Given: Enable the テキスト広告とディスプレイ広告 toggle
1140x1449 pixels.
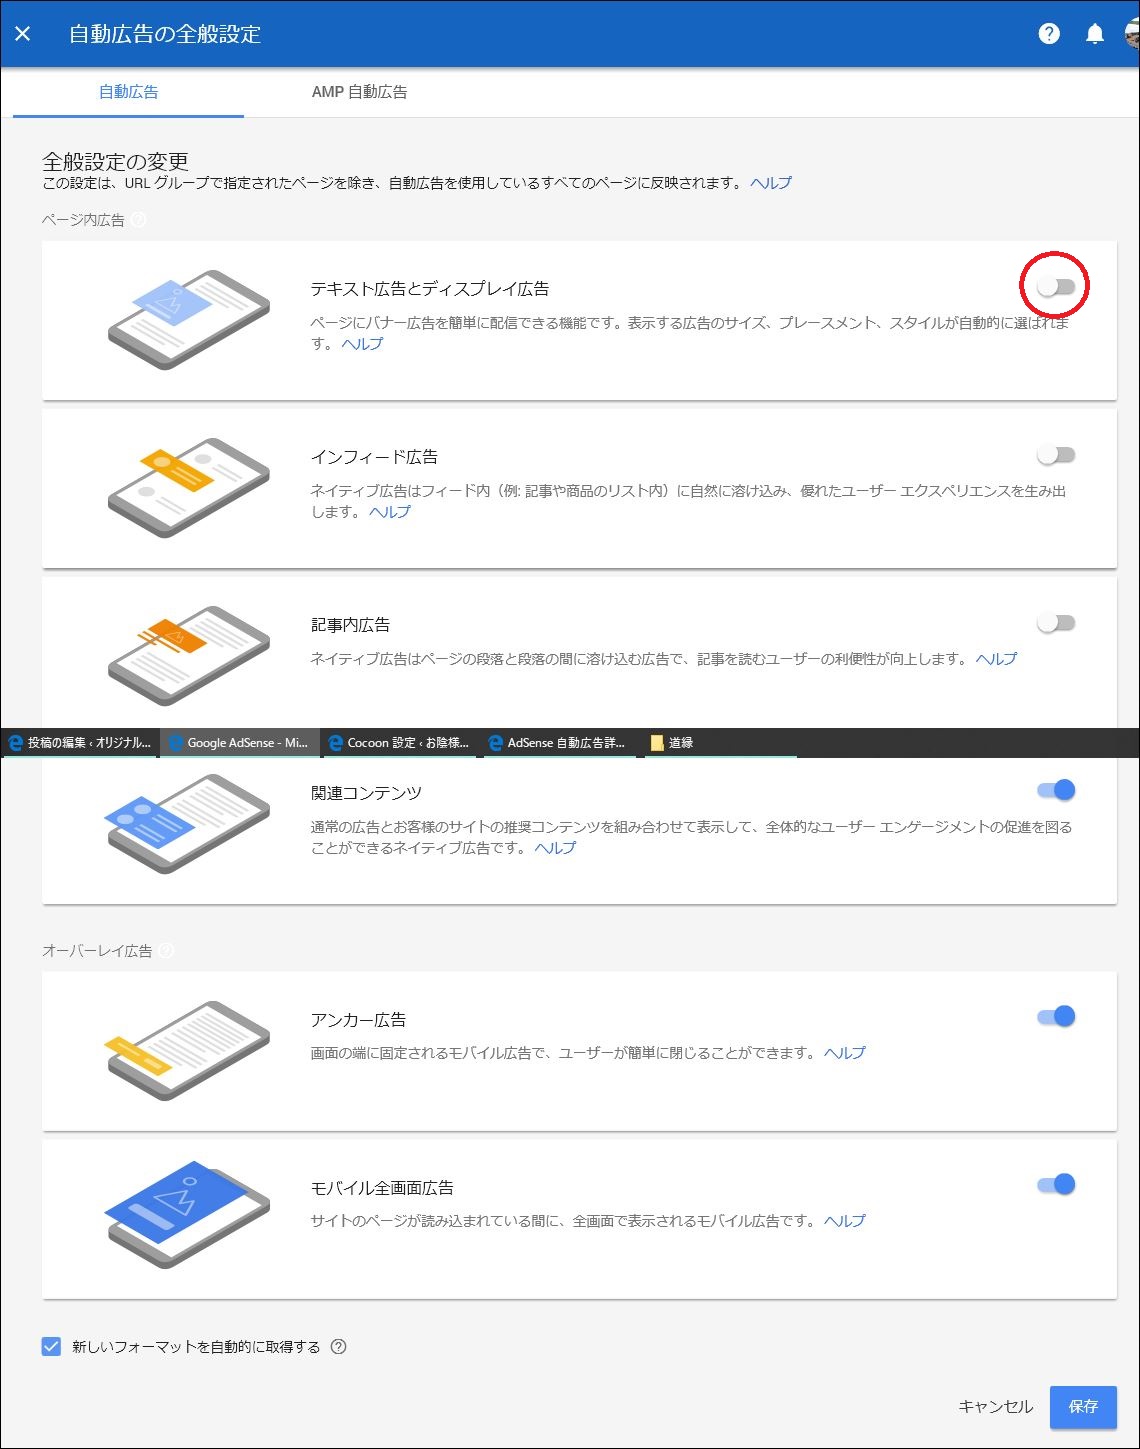Looking at the screenshot, I should coord(1056,287).
